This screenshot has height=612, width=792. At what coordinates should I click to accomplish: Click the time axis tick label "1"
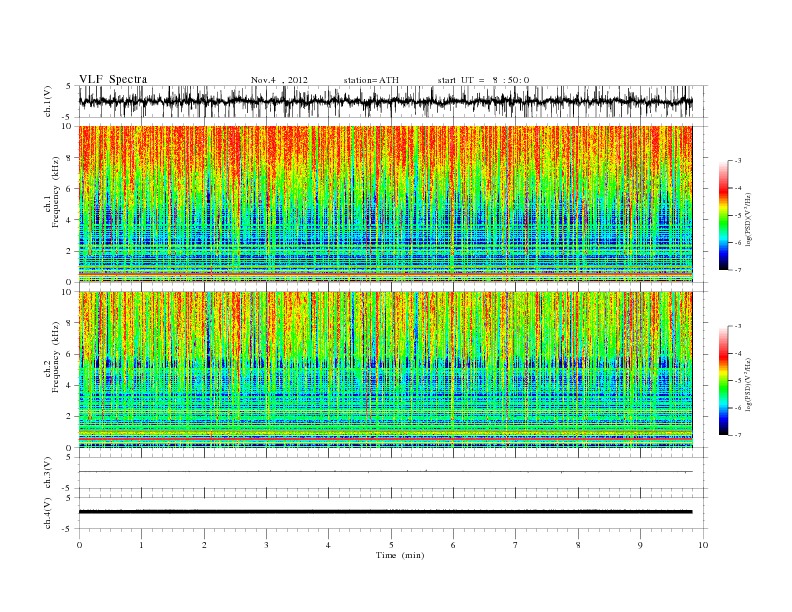click(141, 545)
